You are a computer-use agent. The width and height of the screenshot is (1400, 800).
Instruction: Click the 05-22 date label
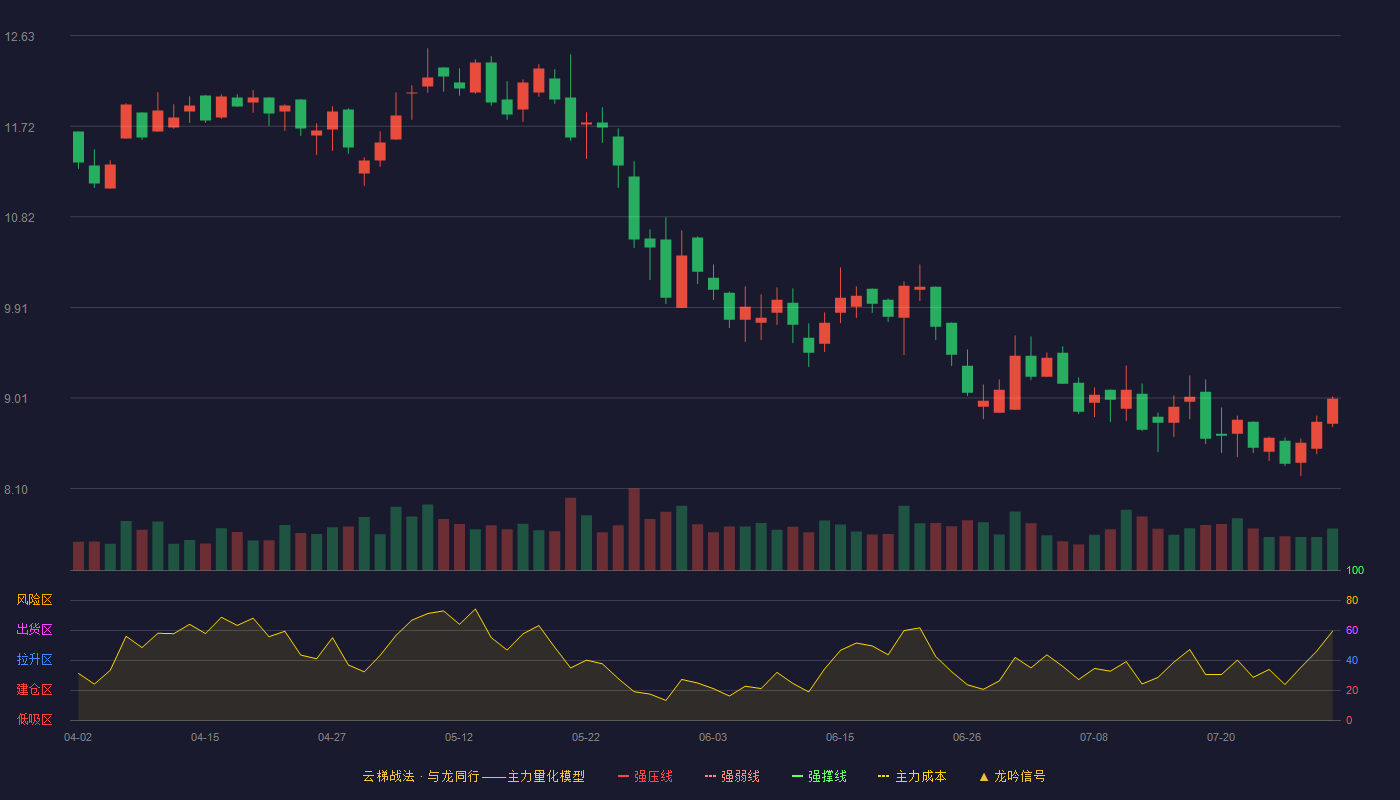(586, 737)
